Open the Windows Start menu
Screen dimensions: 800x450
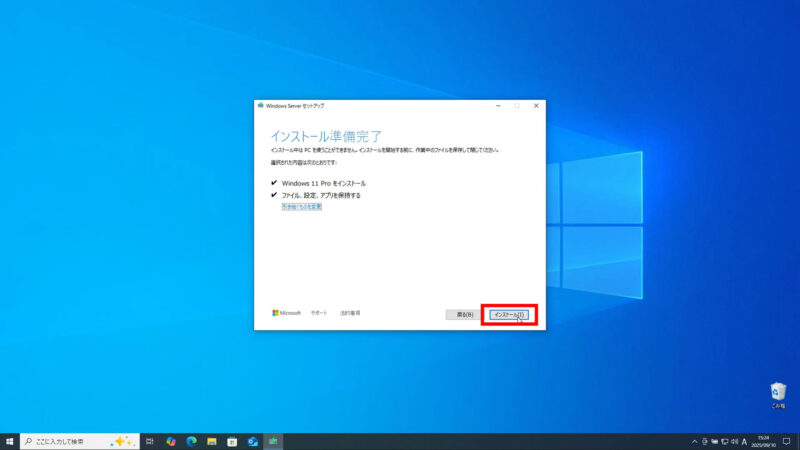click(9, 441)
